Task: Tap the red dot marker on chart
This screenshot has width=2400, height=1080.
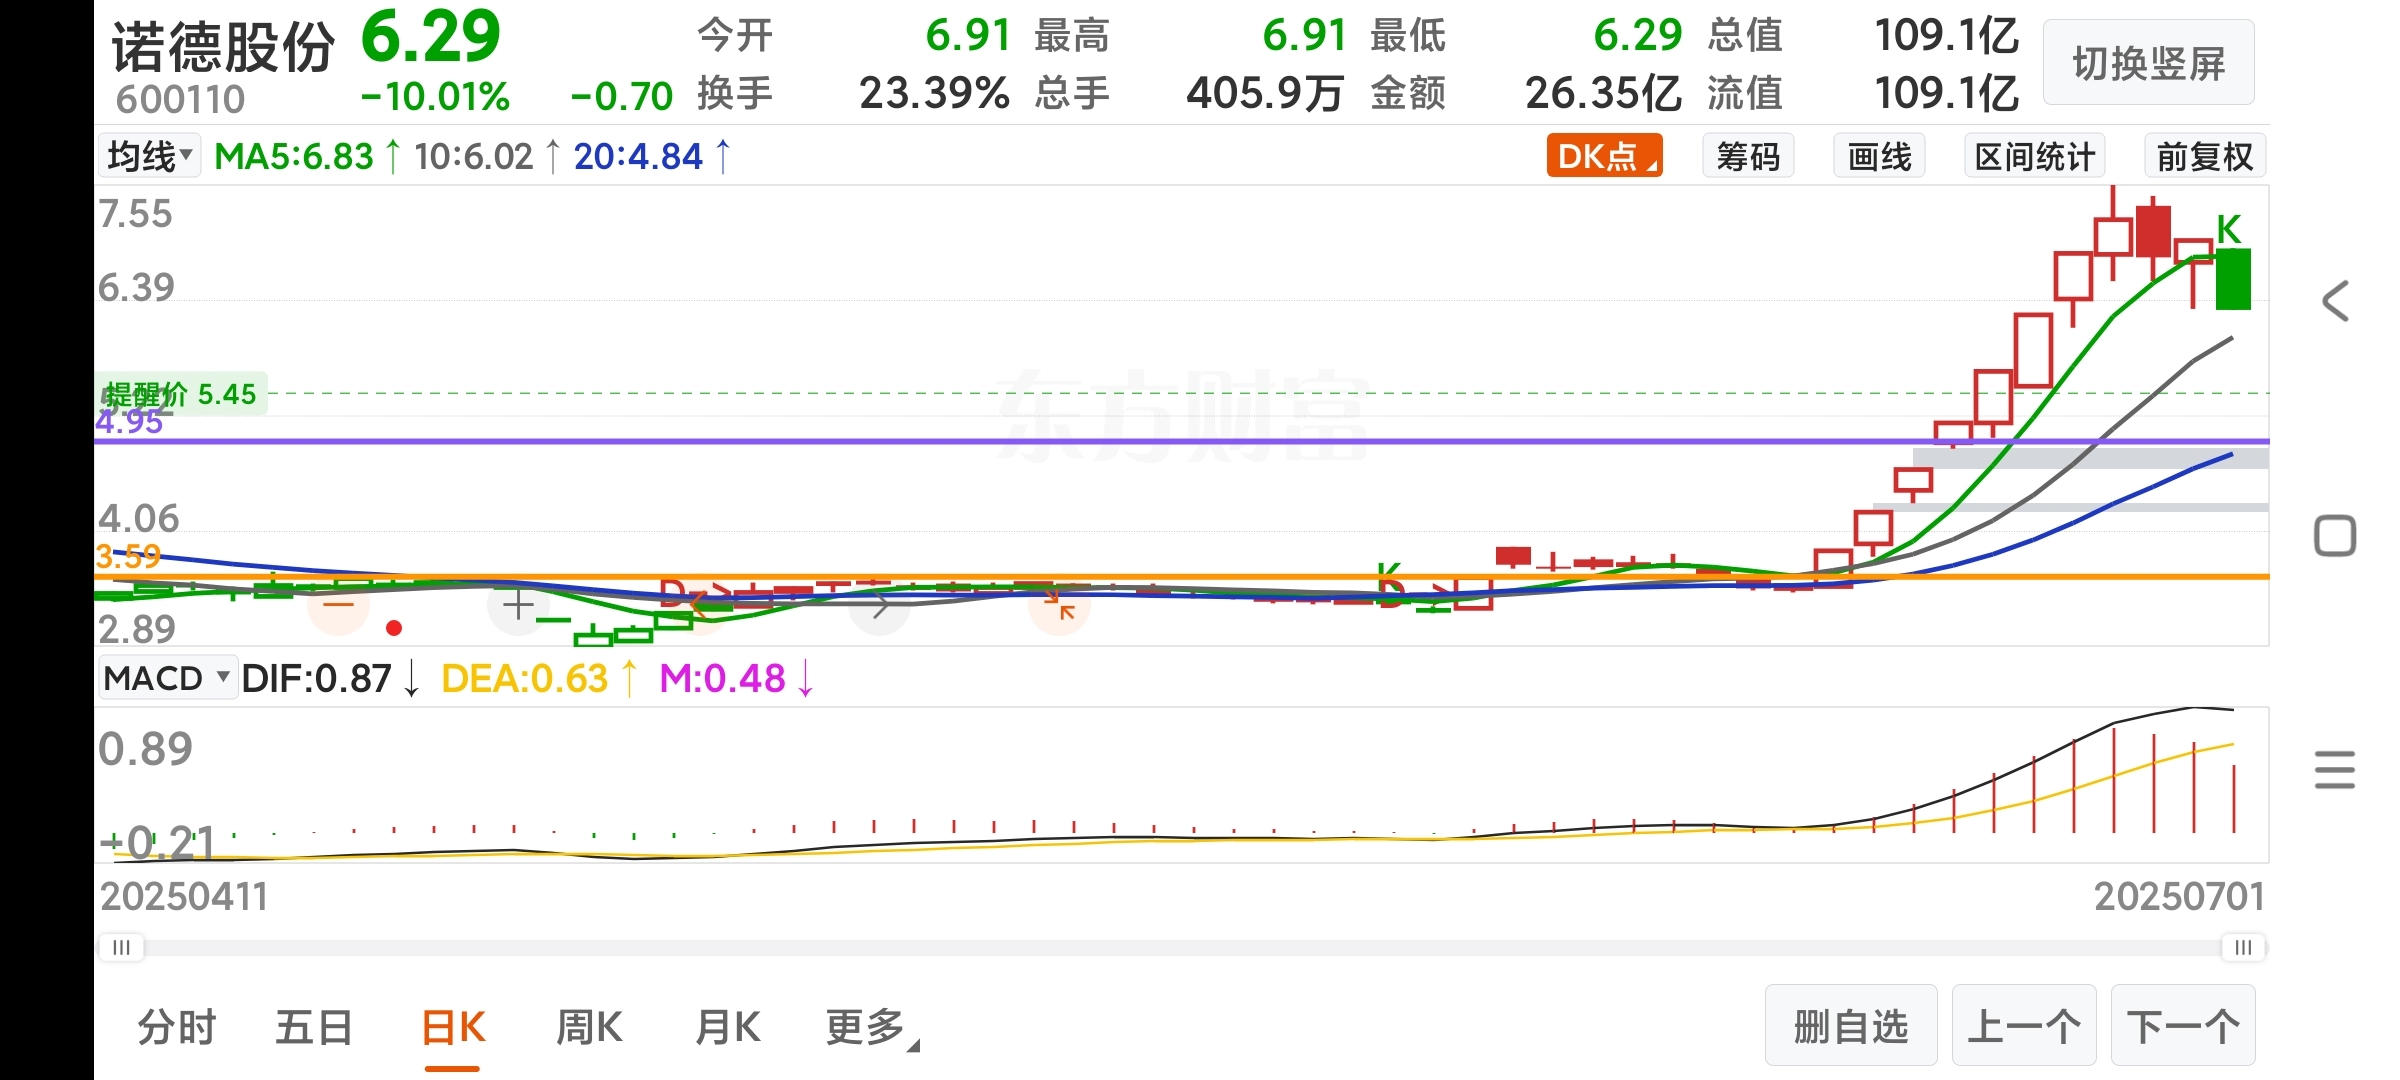Action: coord(394,628)
